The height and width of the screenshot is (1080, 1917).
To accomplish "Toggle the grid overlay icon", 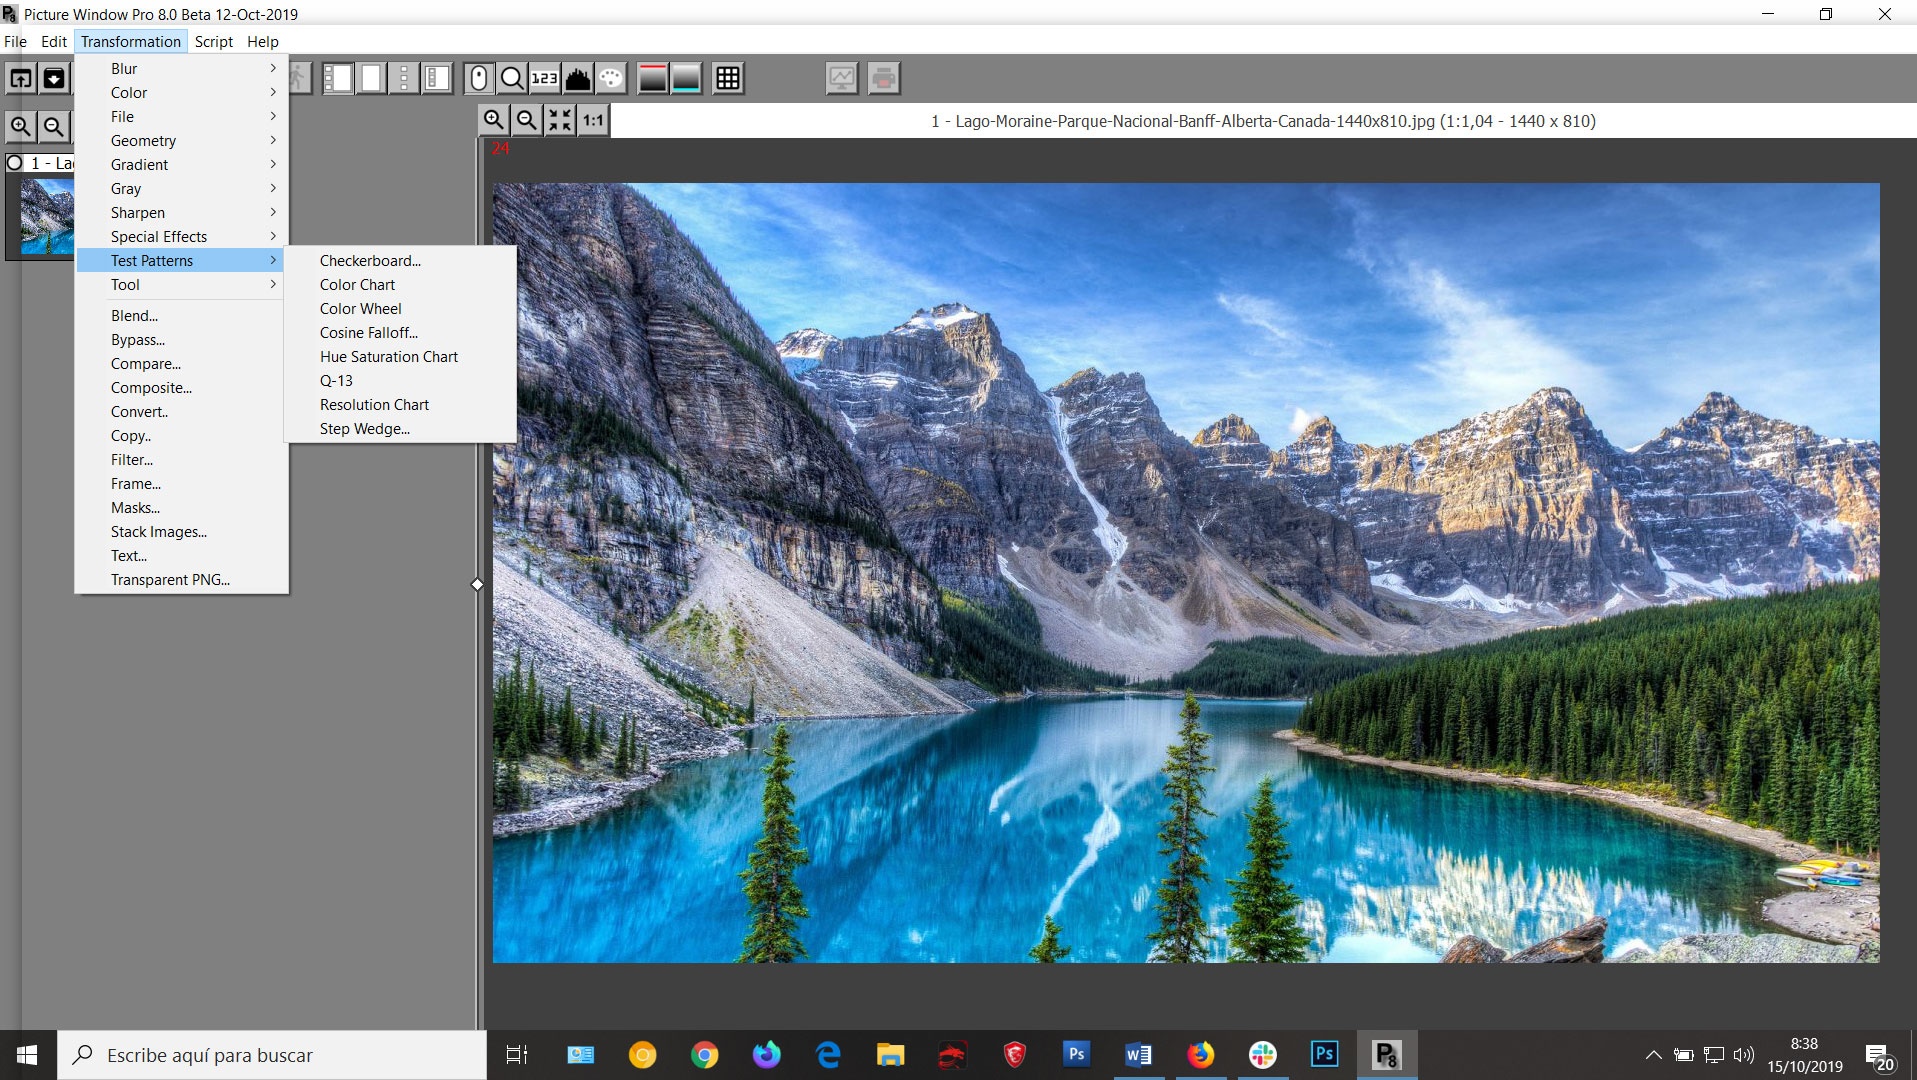I will point(728,78).
